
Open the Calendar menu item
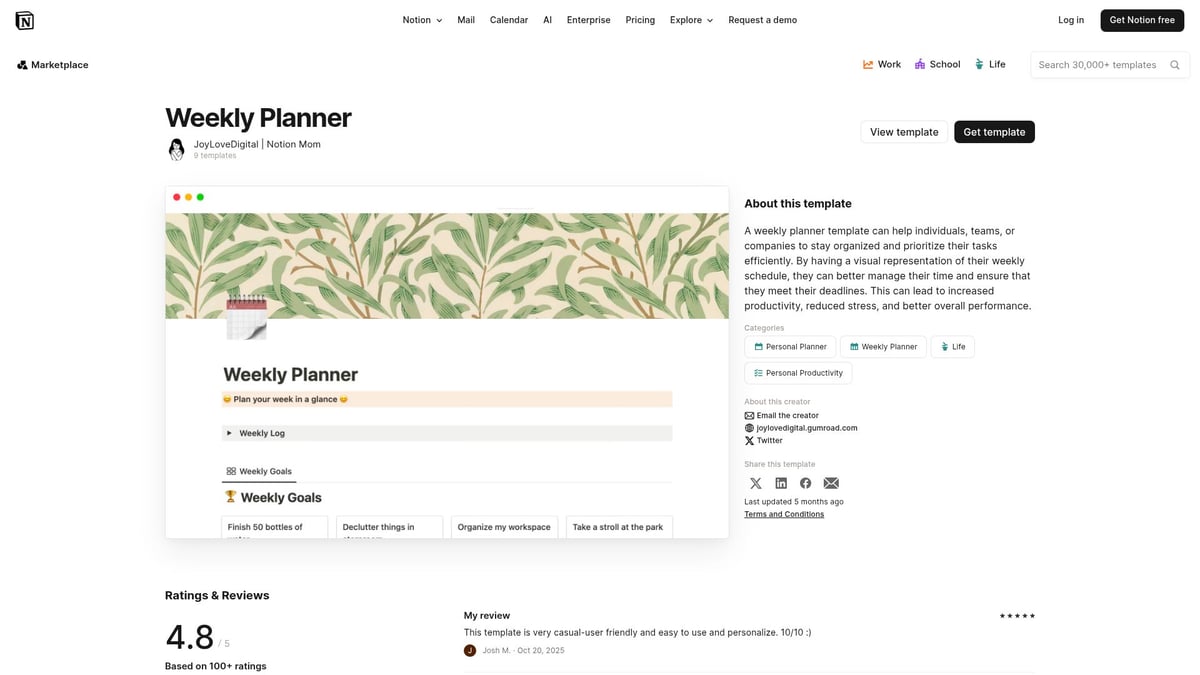click(x=509, y=19)
